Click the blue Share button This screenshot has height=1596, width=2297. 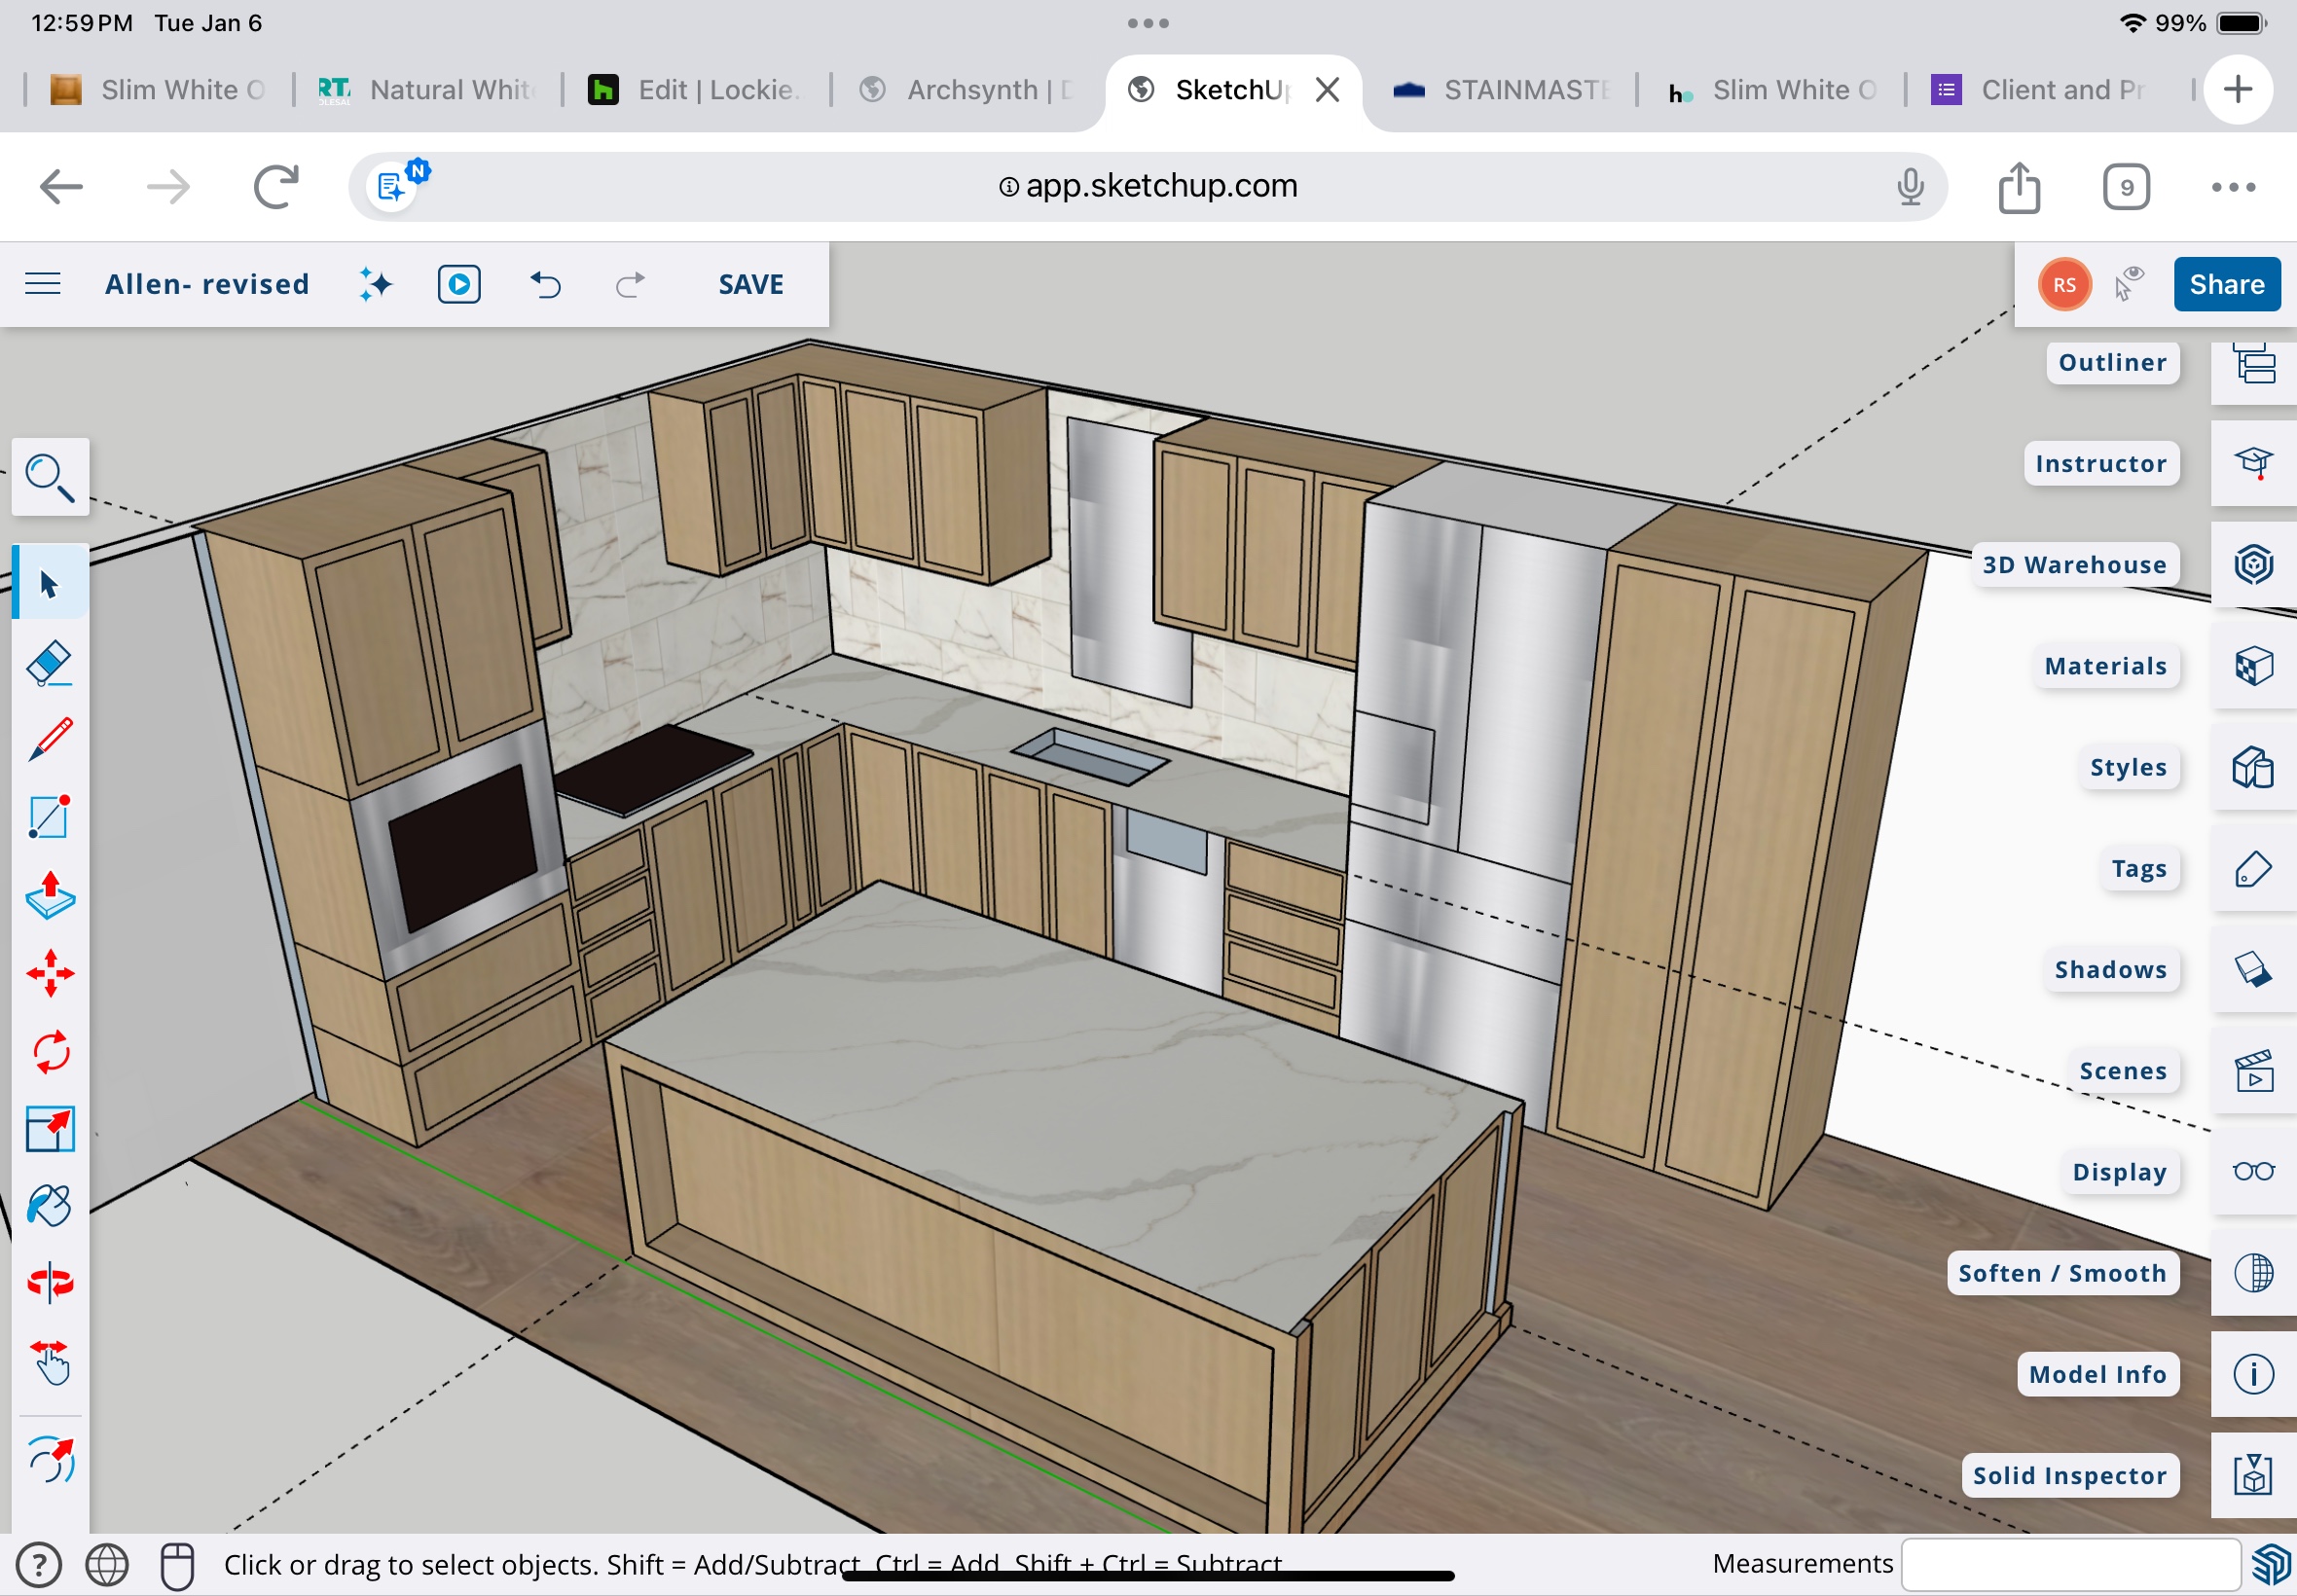click(x=2226, y=284)
